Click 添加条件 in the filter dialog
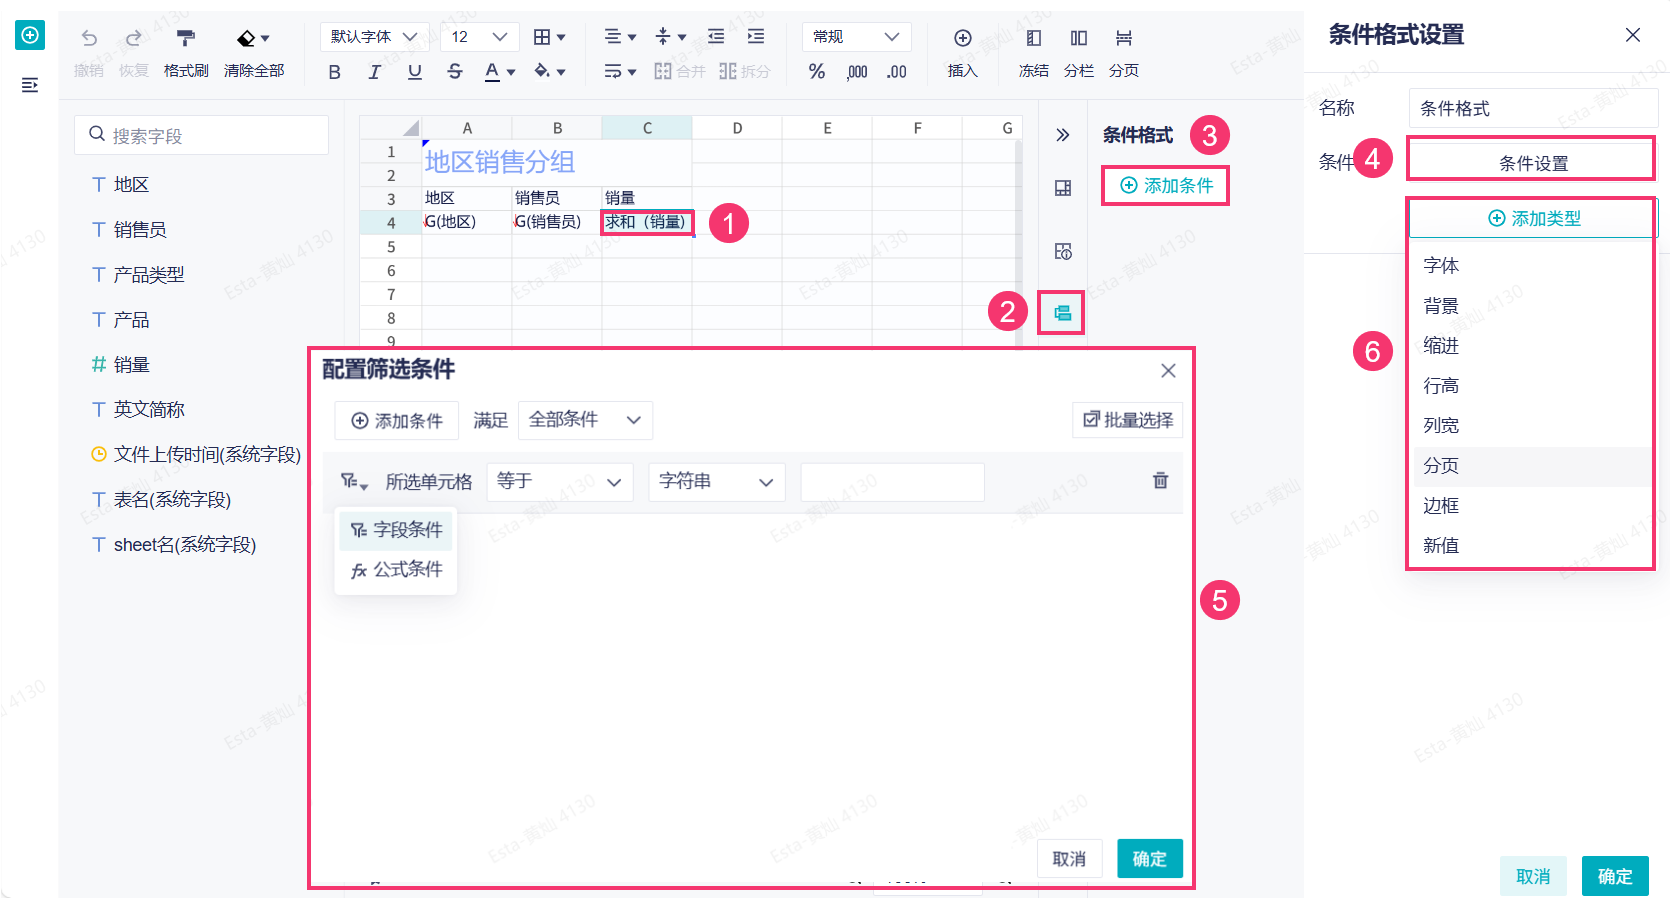The width and height of the screenshot is (1670, 898). point(396,421)
